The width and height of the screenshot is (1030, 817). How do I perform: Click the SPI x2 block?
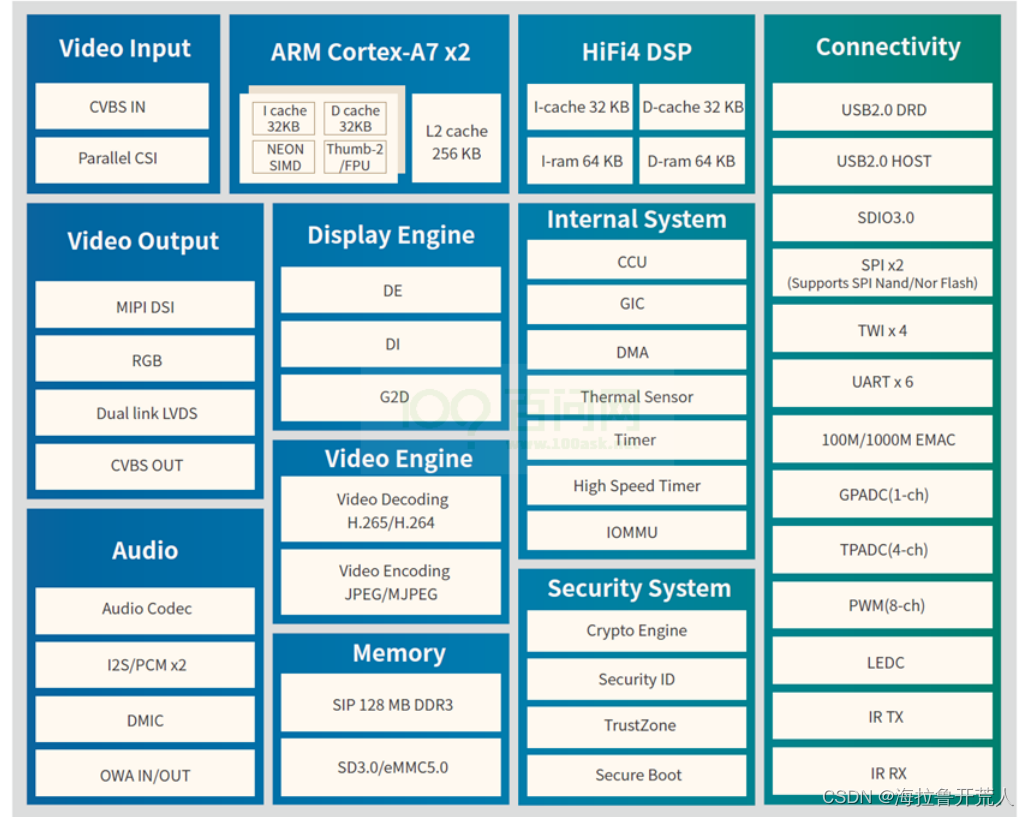tap(883, 273)
